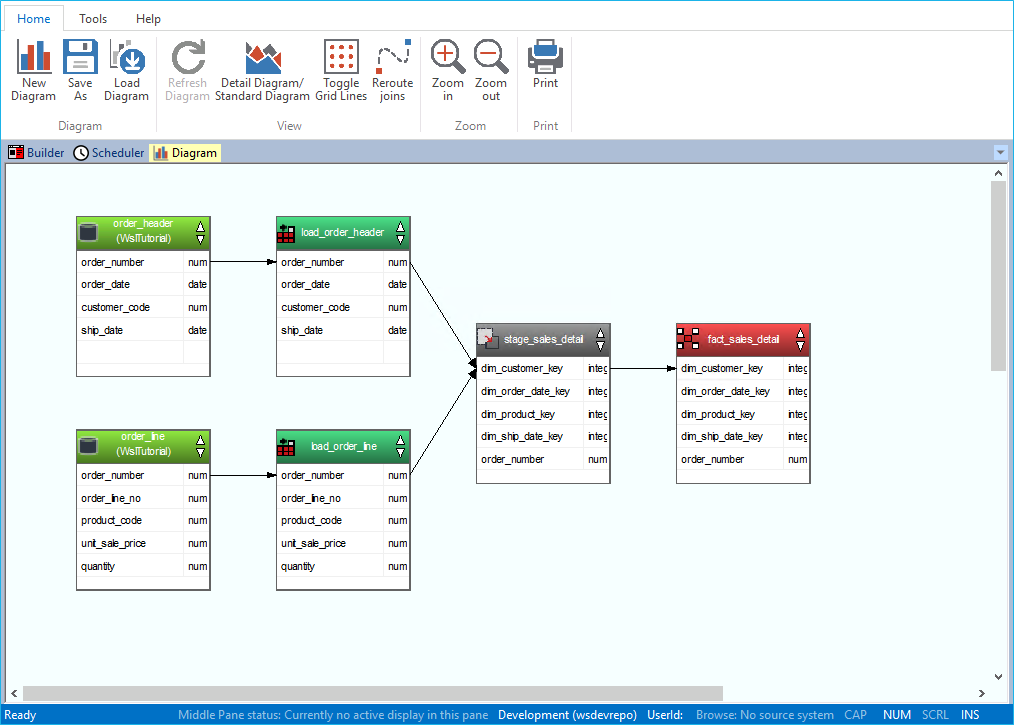
Task: Open pane tab list dropdown arrow
Action: [x=1000, y=153]
